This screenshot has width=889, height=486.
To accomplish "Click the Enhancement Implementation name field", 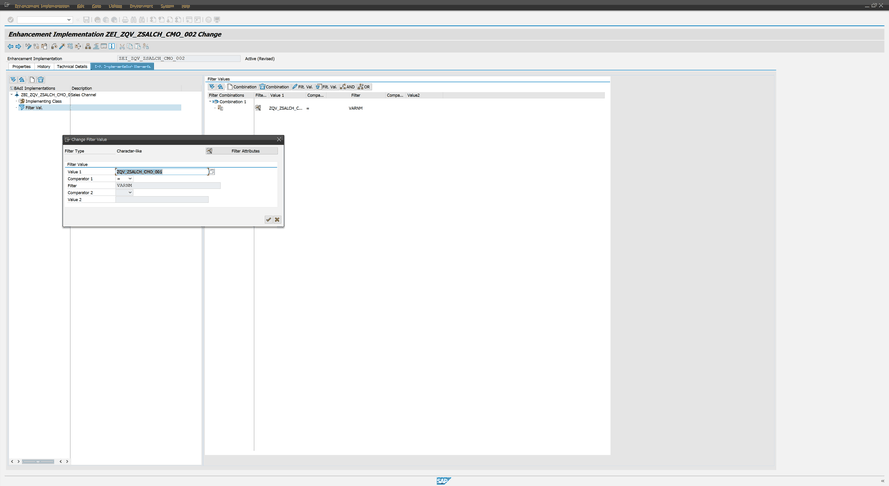I will point(179,58).
